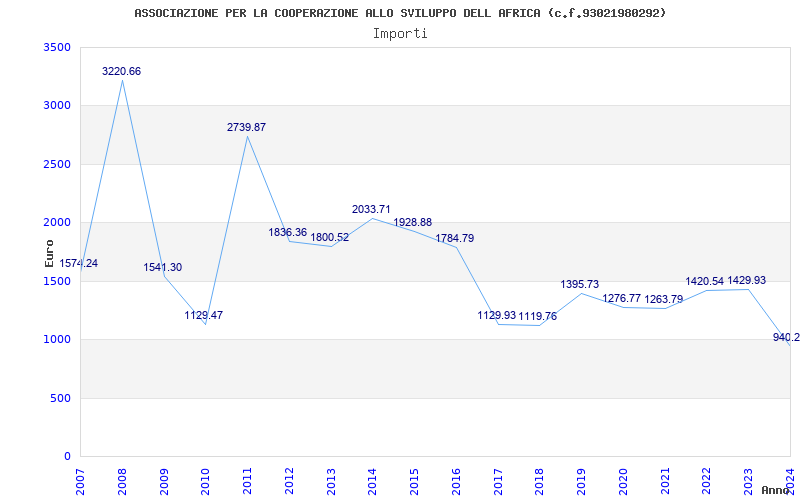Click the data label 1129.93
Viewport: 800px width, 500px height.
[x=497, y=315]
